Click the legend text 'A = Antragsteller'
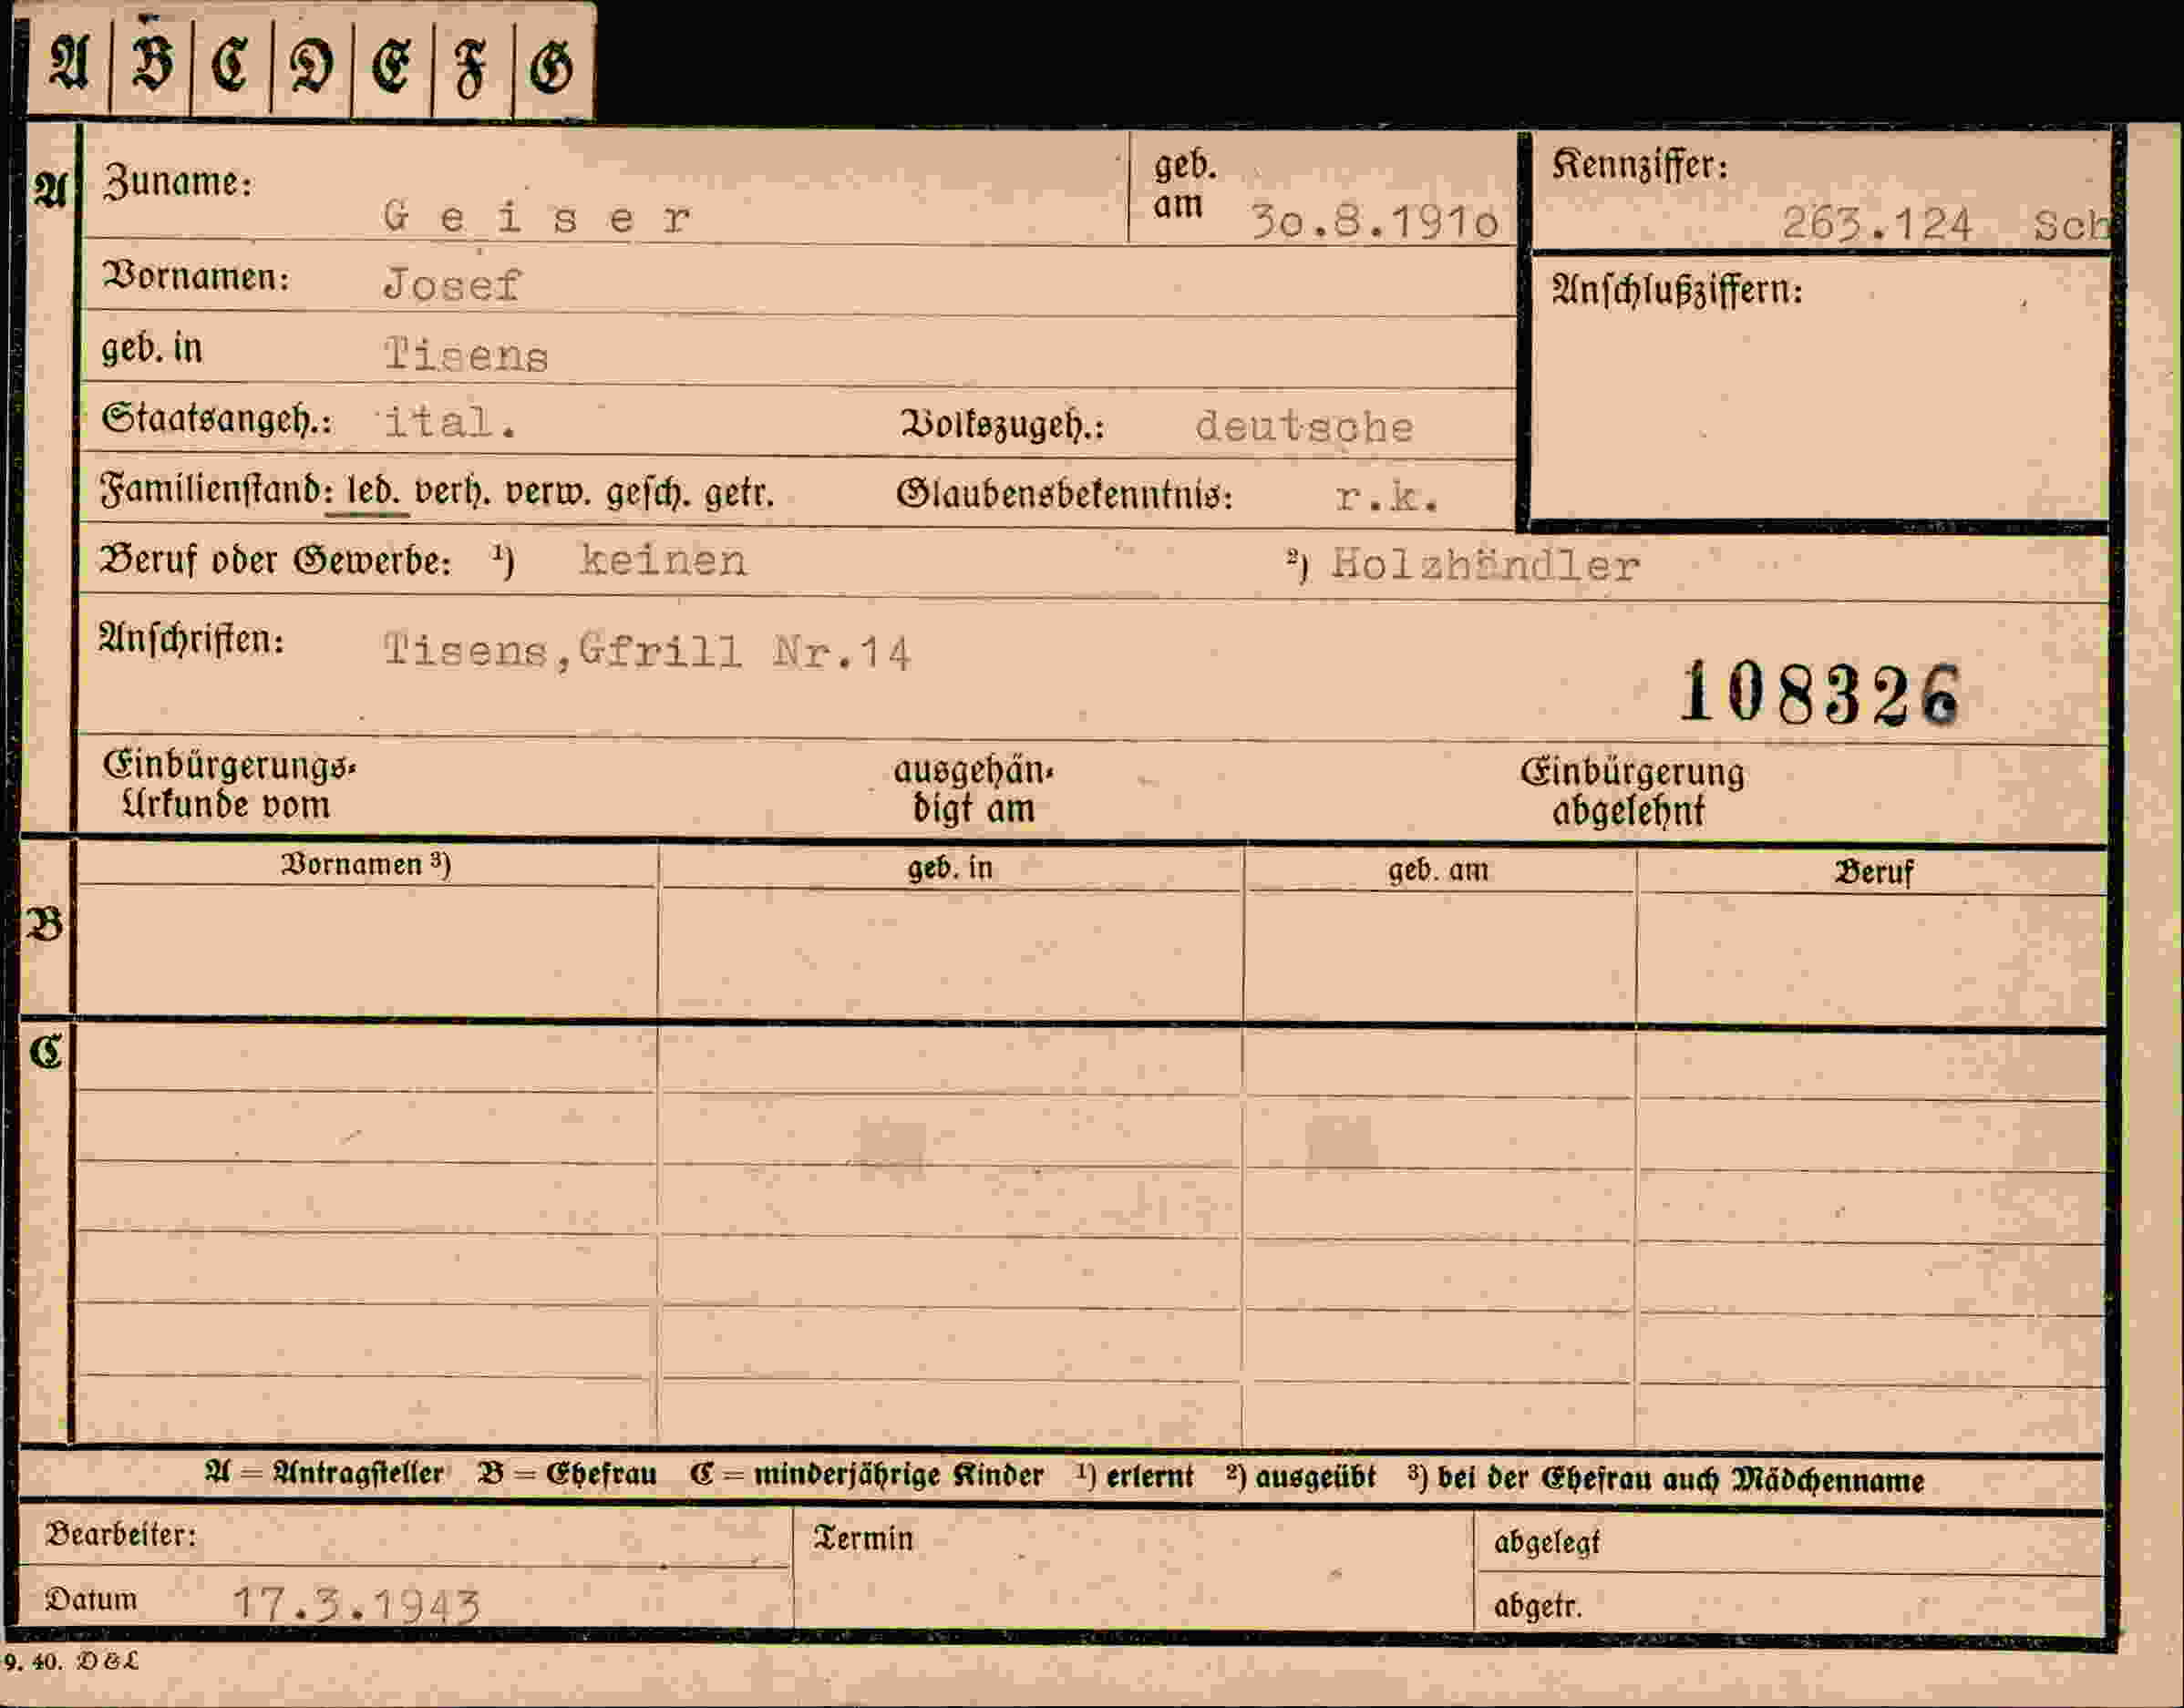Screen dimensions: 2184x1708 click(x=324, y=1473)
